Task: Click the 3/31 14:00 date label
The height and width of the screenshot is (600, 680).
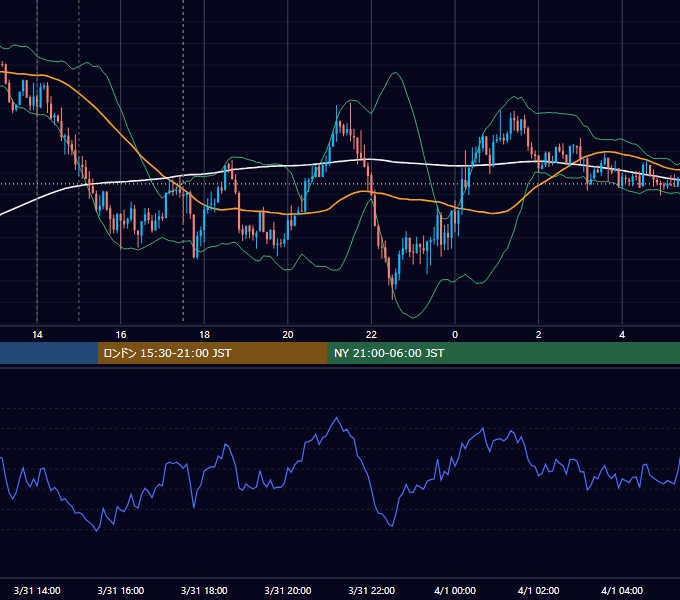Action: (37, 590)
